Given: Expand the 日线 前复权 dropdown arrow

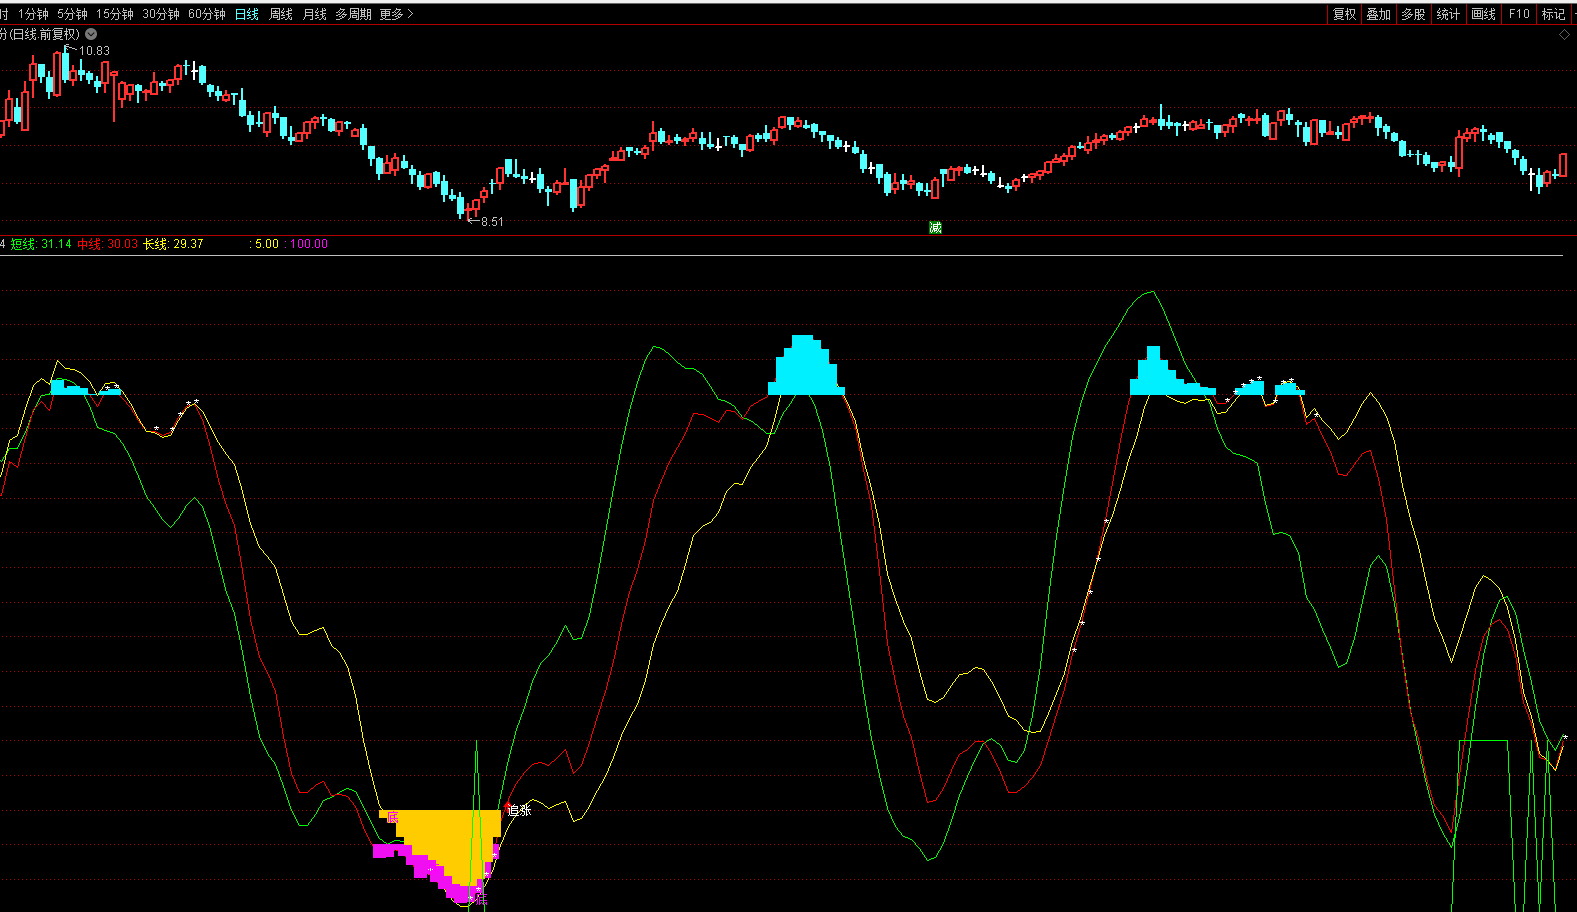Looking at the screenshot, I should click(91, 34).
